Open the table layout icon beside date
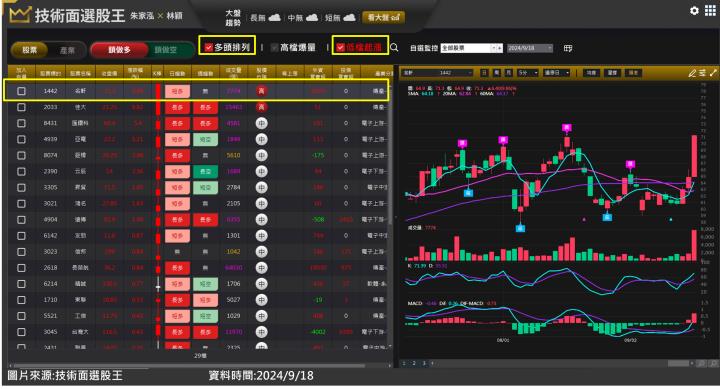This screenshot has height=389, width=720. (568, 48)
